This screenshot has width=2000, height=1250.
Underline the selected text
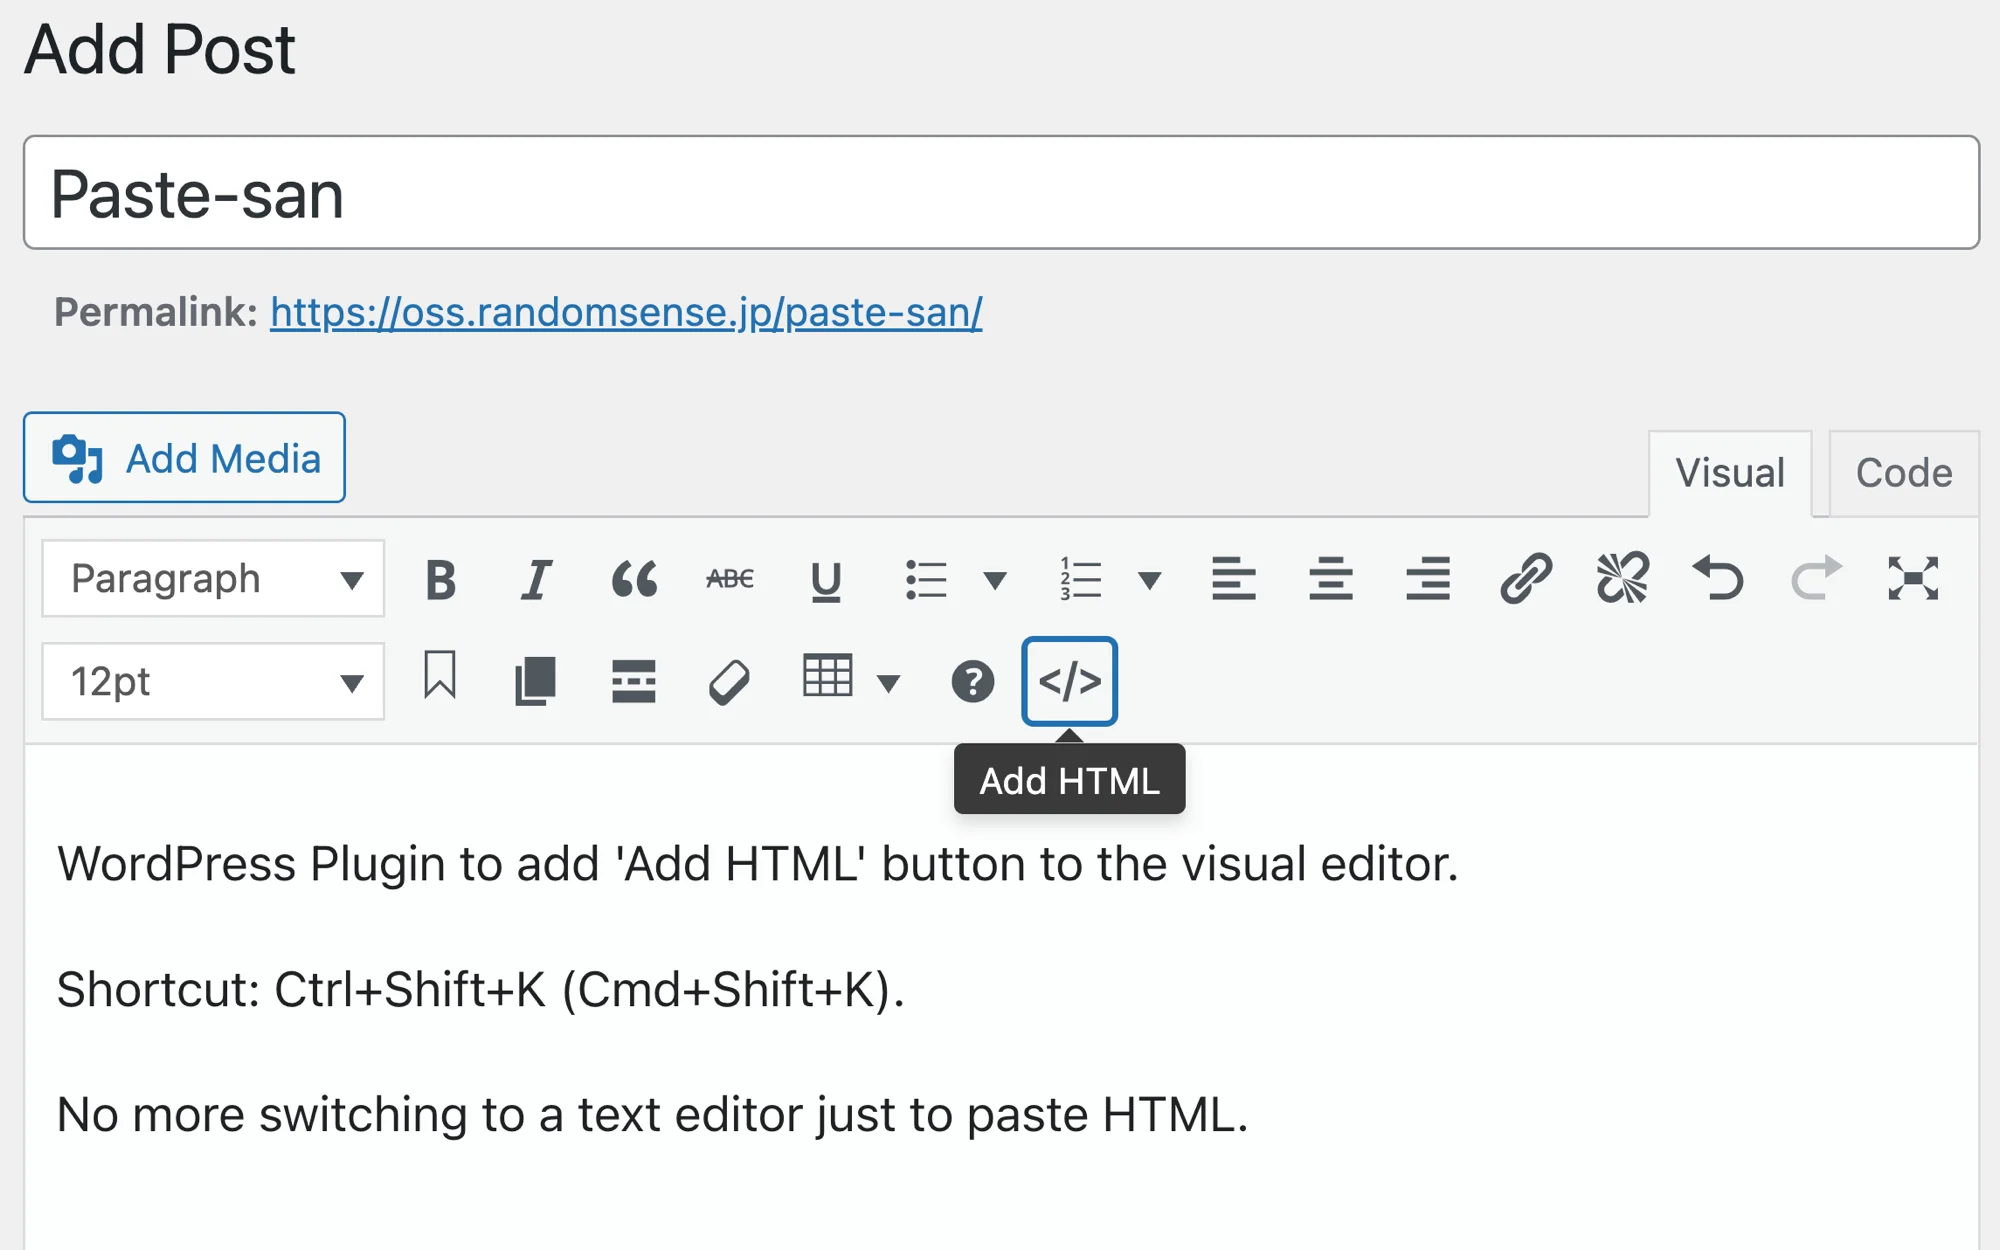pos(826,578)
